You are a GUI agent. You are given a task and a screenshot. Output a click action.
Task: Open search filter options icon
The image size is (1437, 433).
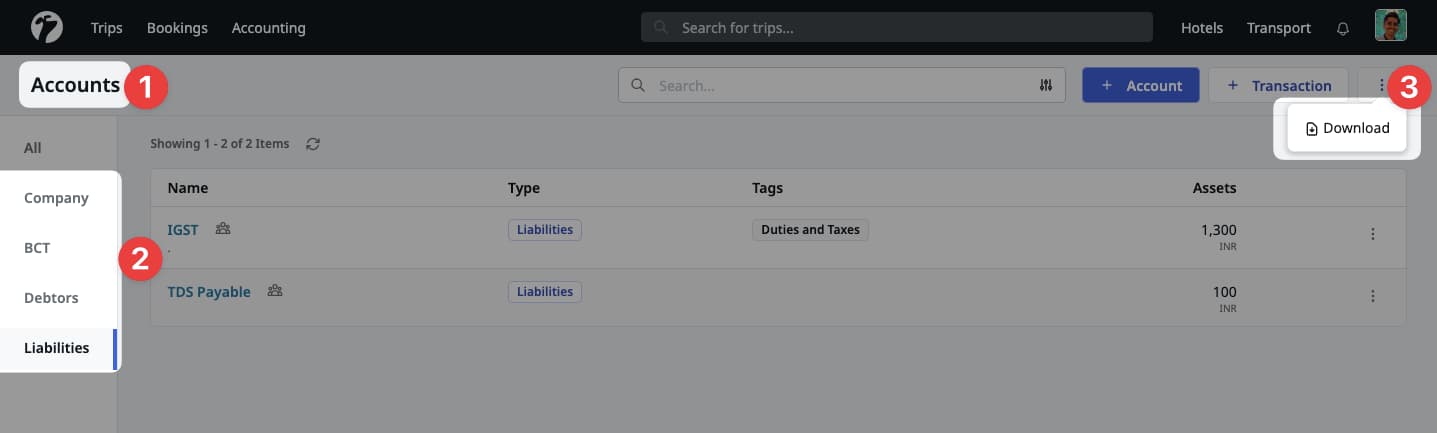(1046, 86)
